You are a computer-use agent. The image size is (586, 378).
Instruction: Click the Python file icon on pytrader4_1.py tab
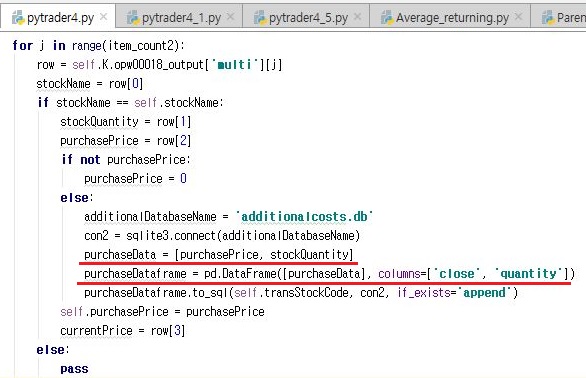[x=133, y=18]
